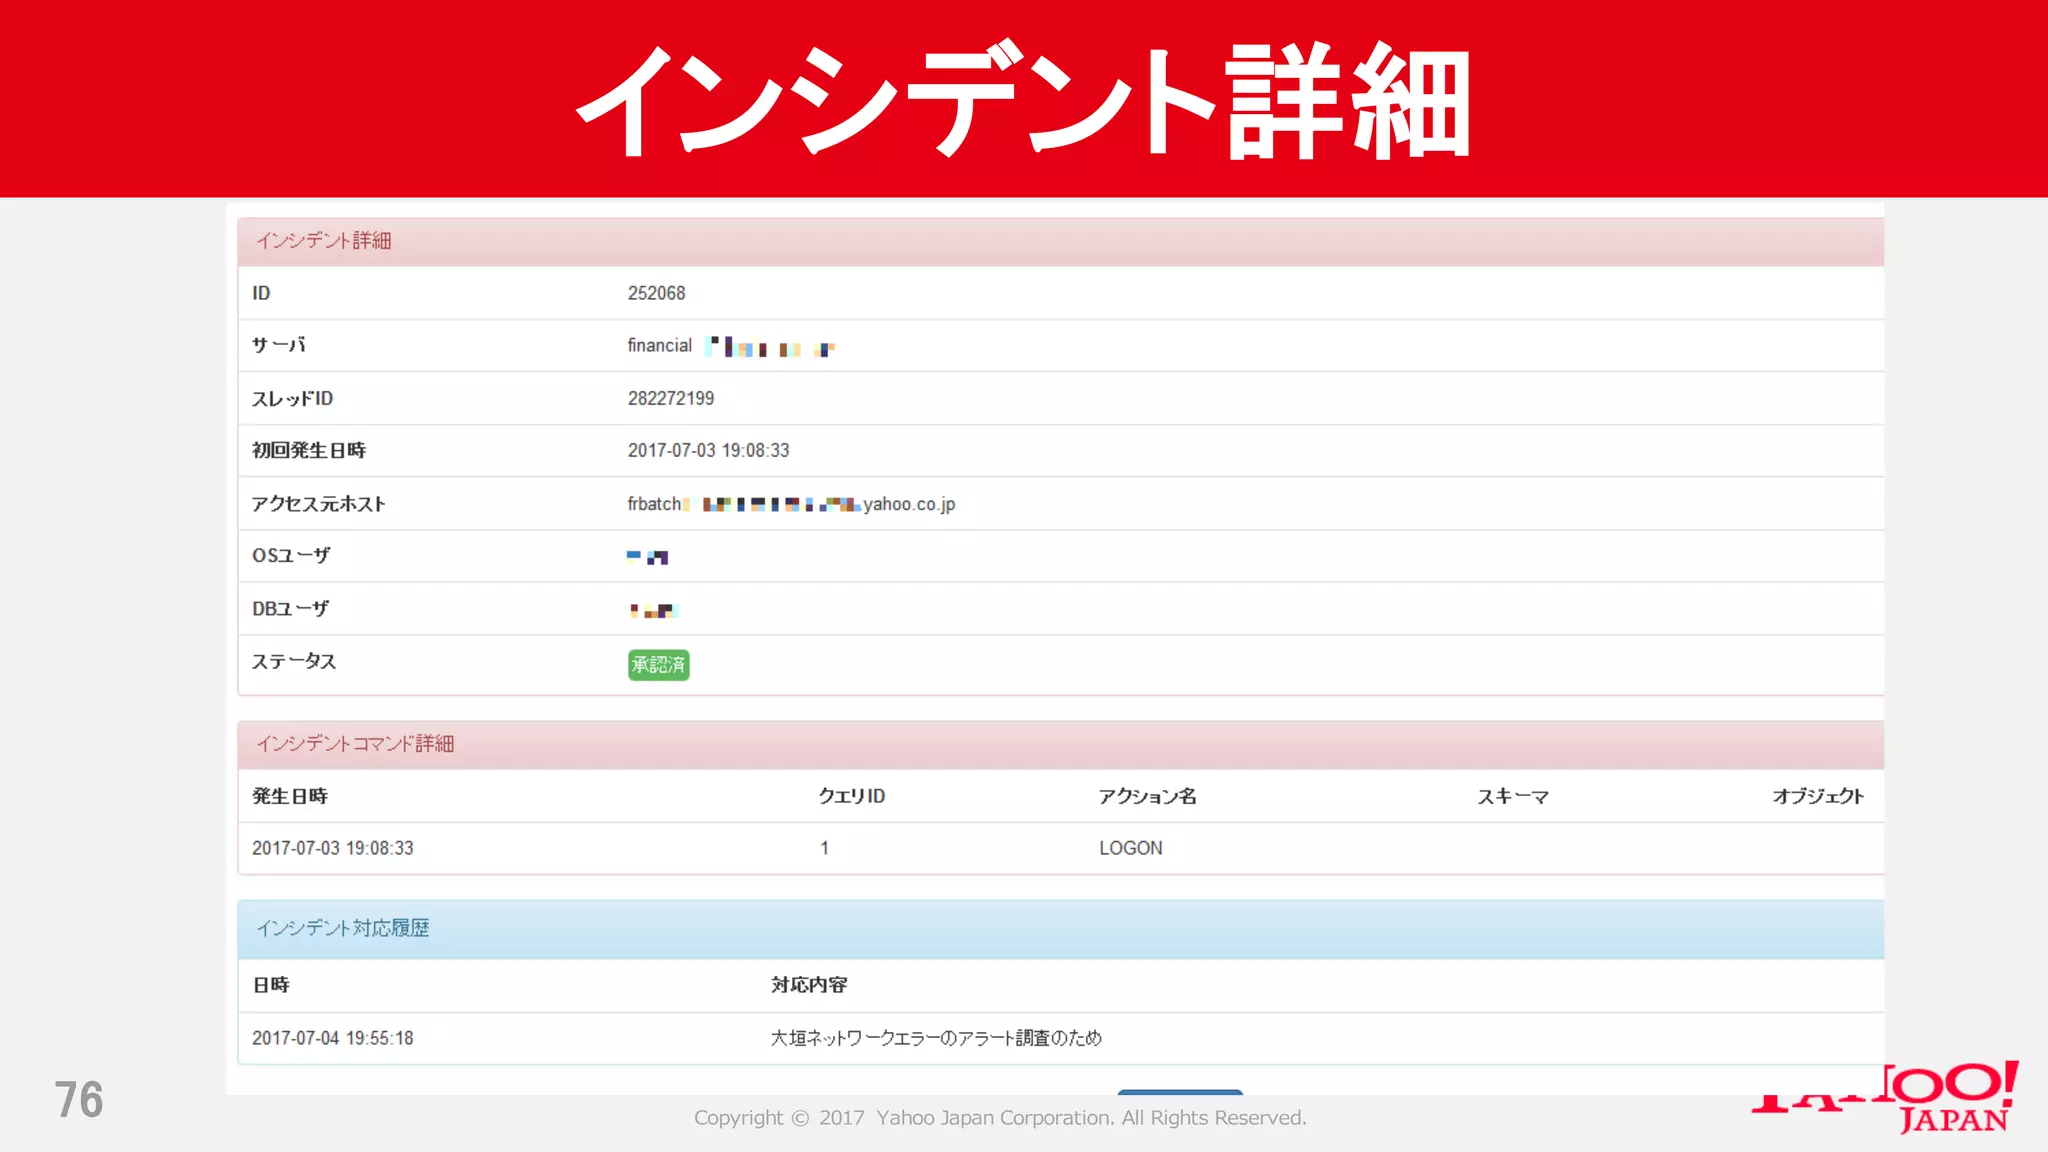Click the incident ID value 252068
Image resolution: width=2048 pixels, height=1152 pixels.
click(656, 293)
